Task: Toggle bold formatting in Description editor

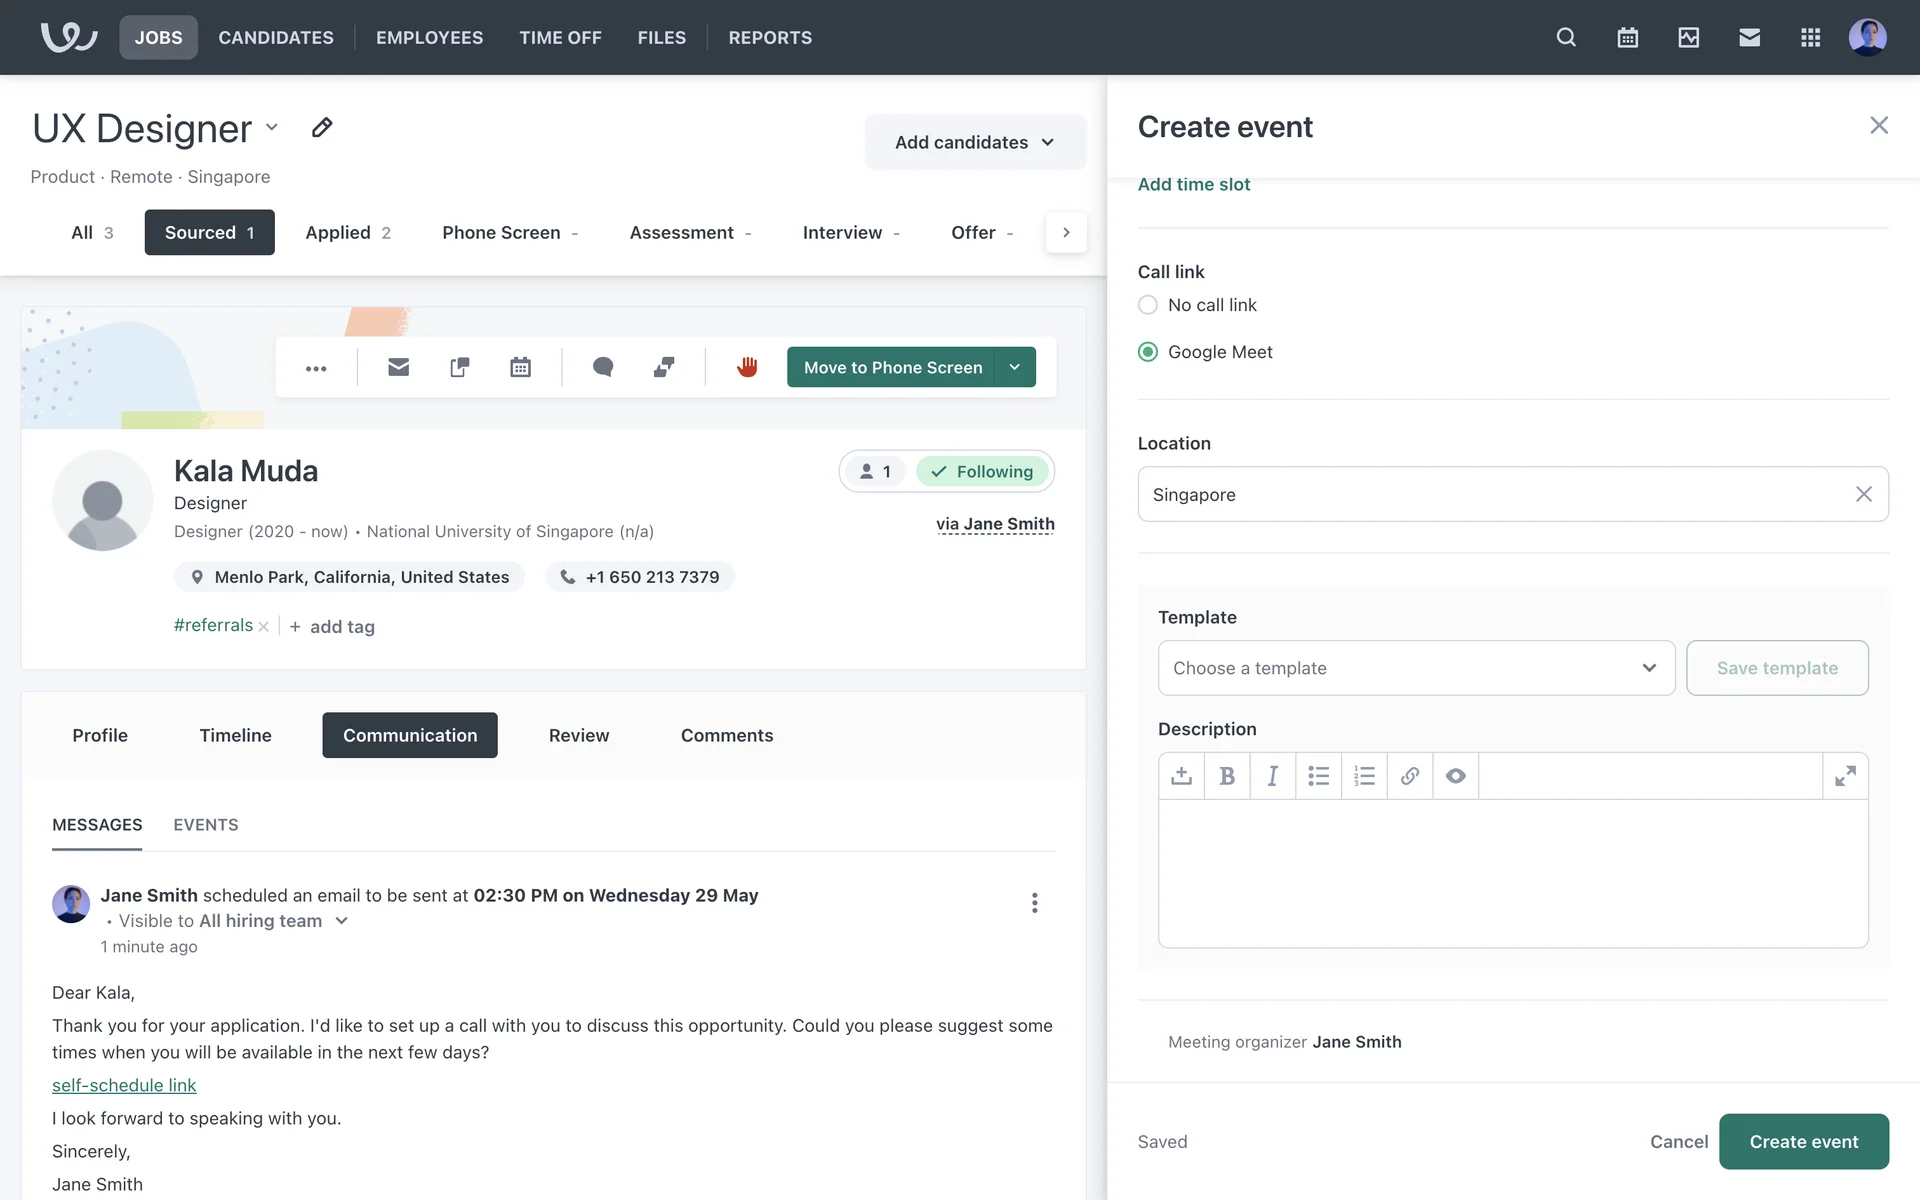Action: tap(1227, 776)
